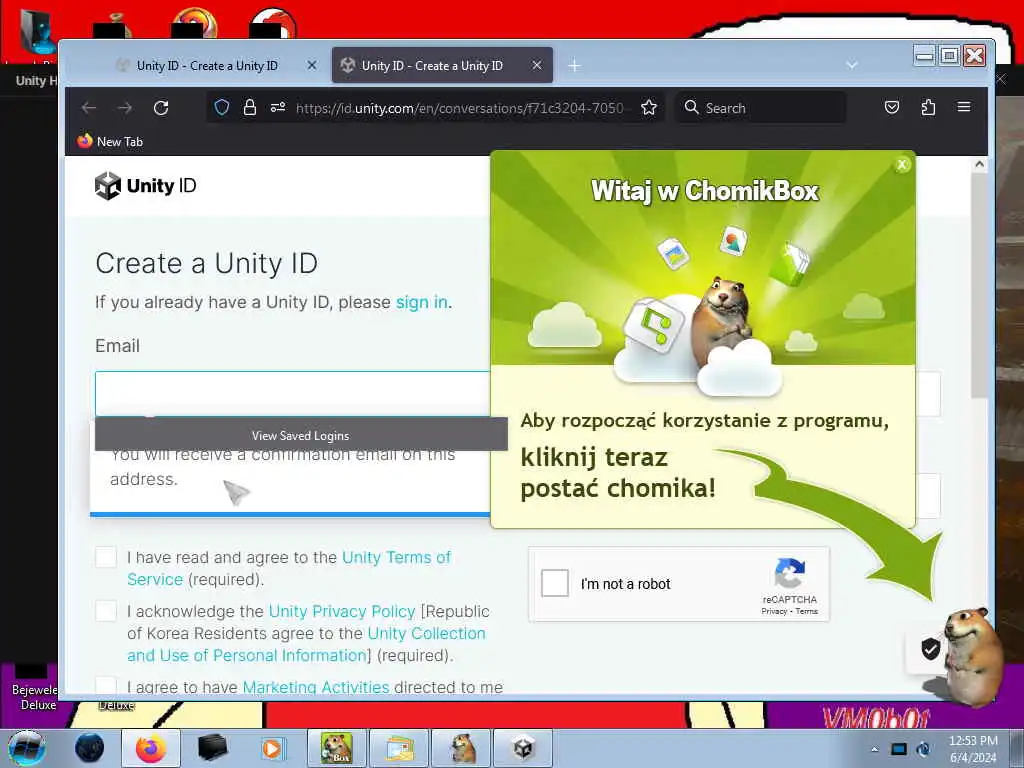Screen dimensions: 1024x768
Task: Click View Saved Logins
Action: 300,436
